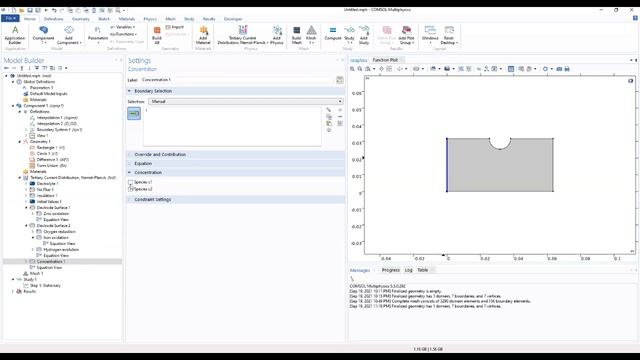
Task: Click the help question mark icon
Action: click(x=635, y=18)
